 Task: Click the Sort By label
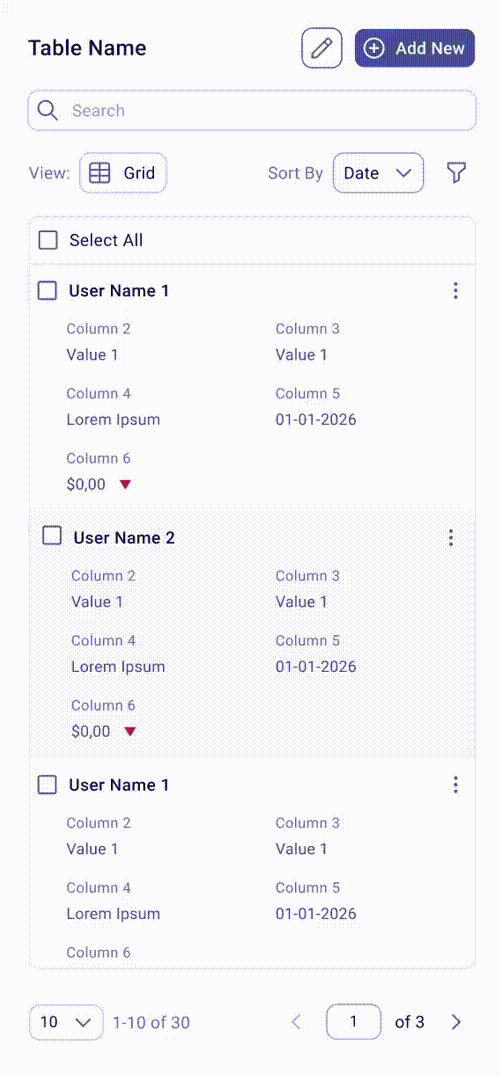295,173
